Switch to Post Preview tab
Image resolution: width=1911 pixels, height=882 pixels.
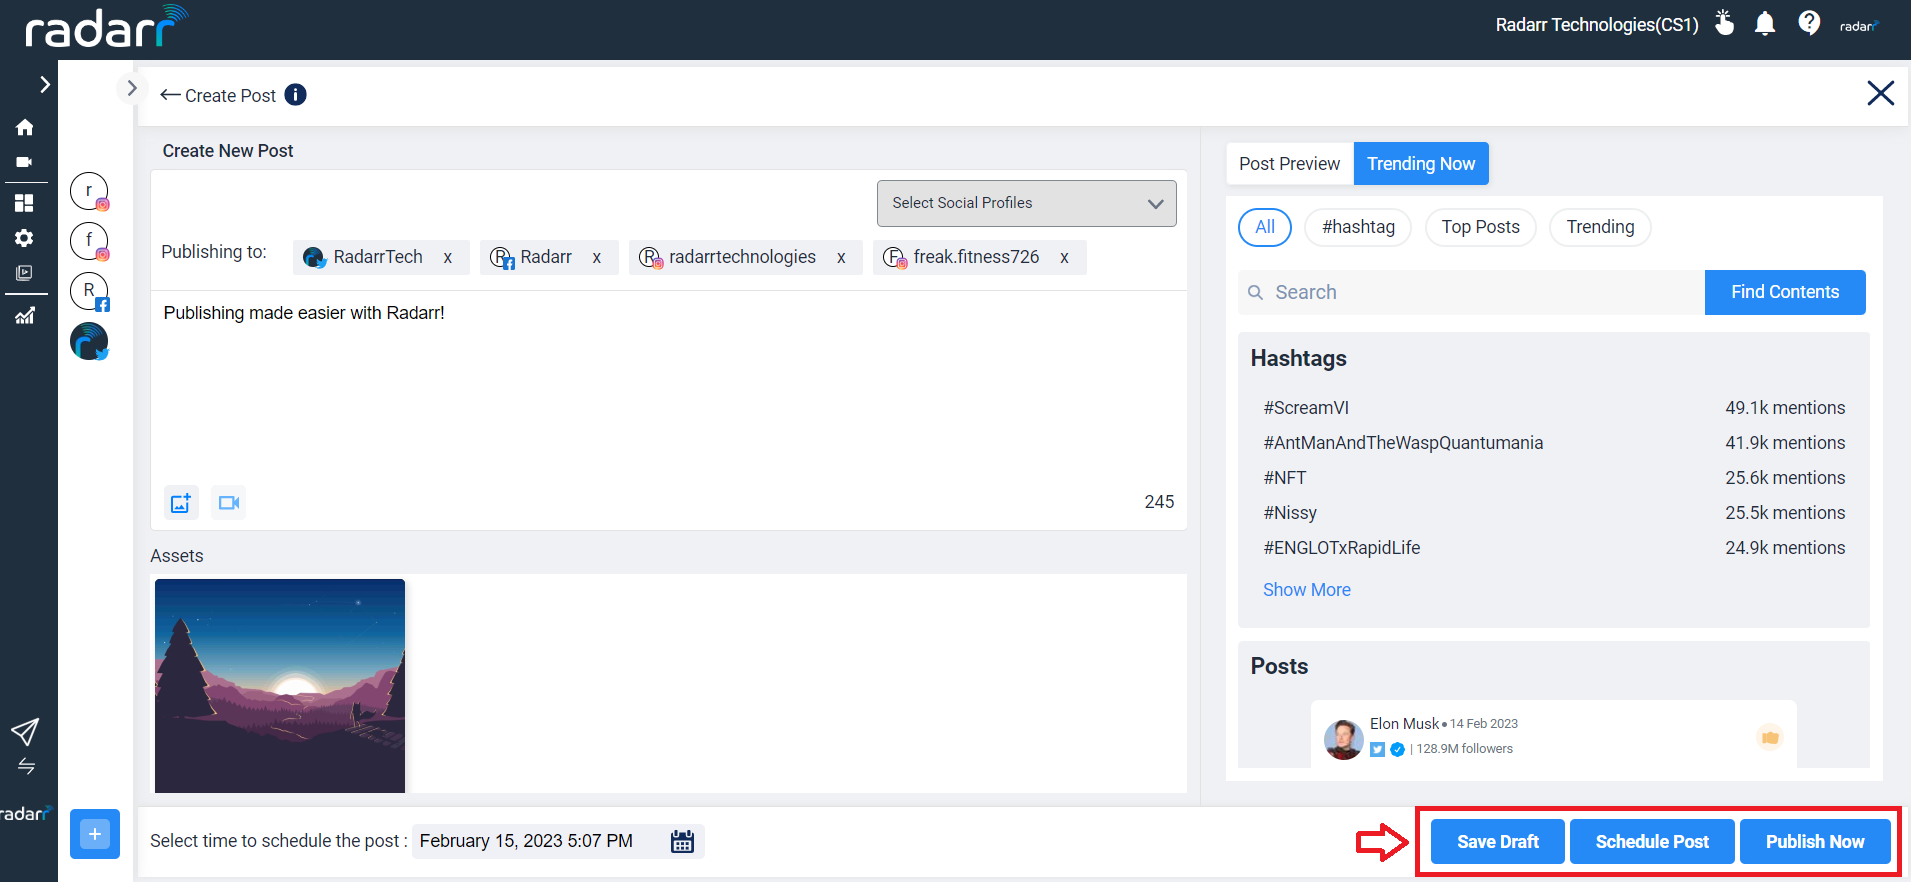[1289, 164]
